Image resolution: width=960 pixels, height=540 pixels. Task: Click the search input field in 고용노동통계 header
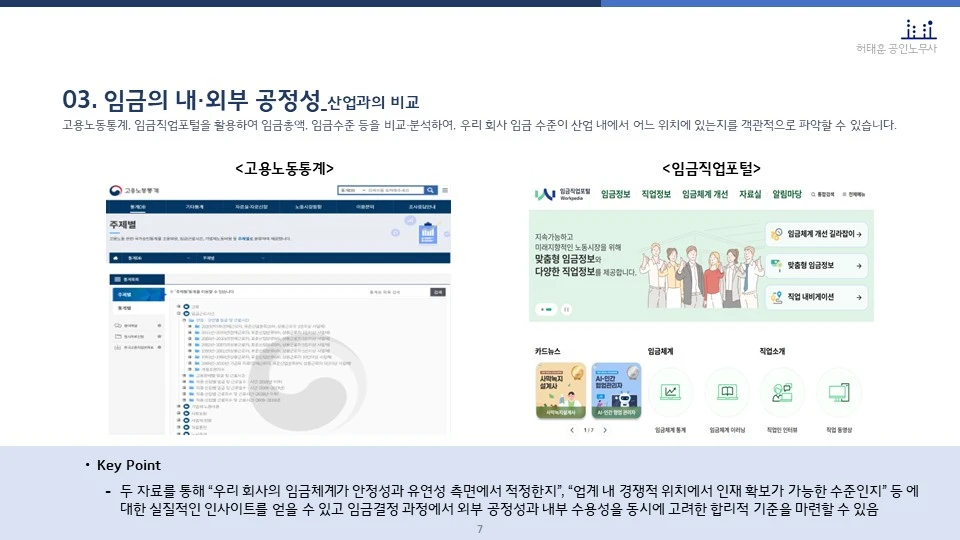(x=395, y=190)
